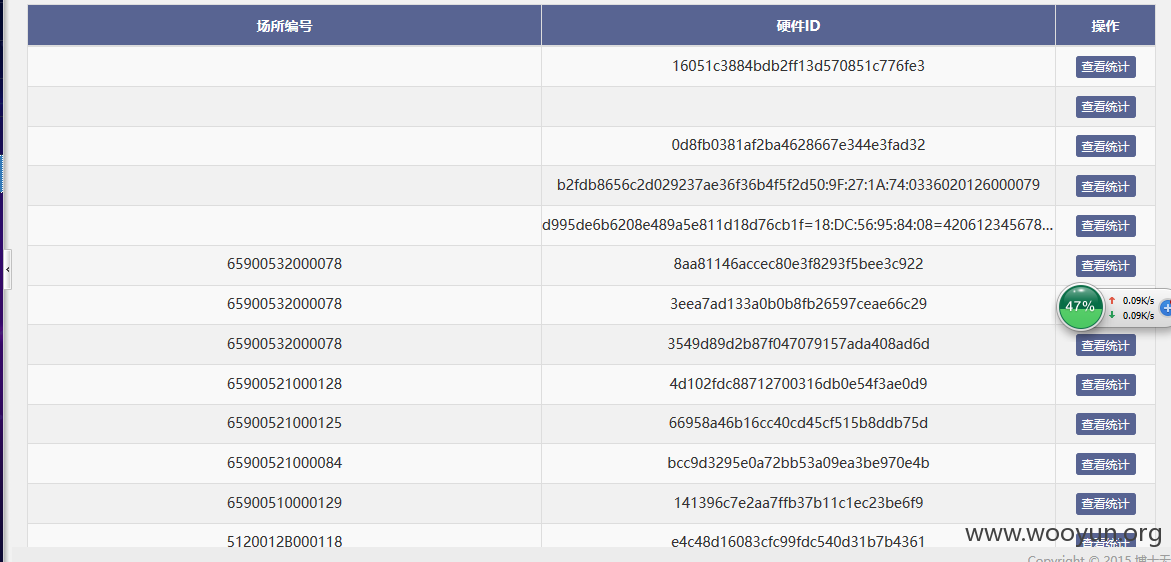
Task: Open 查看统计 for hardware ID 0d8fb0381af2ba4628667e344e3fad32
Action: click(1105, 146)
